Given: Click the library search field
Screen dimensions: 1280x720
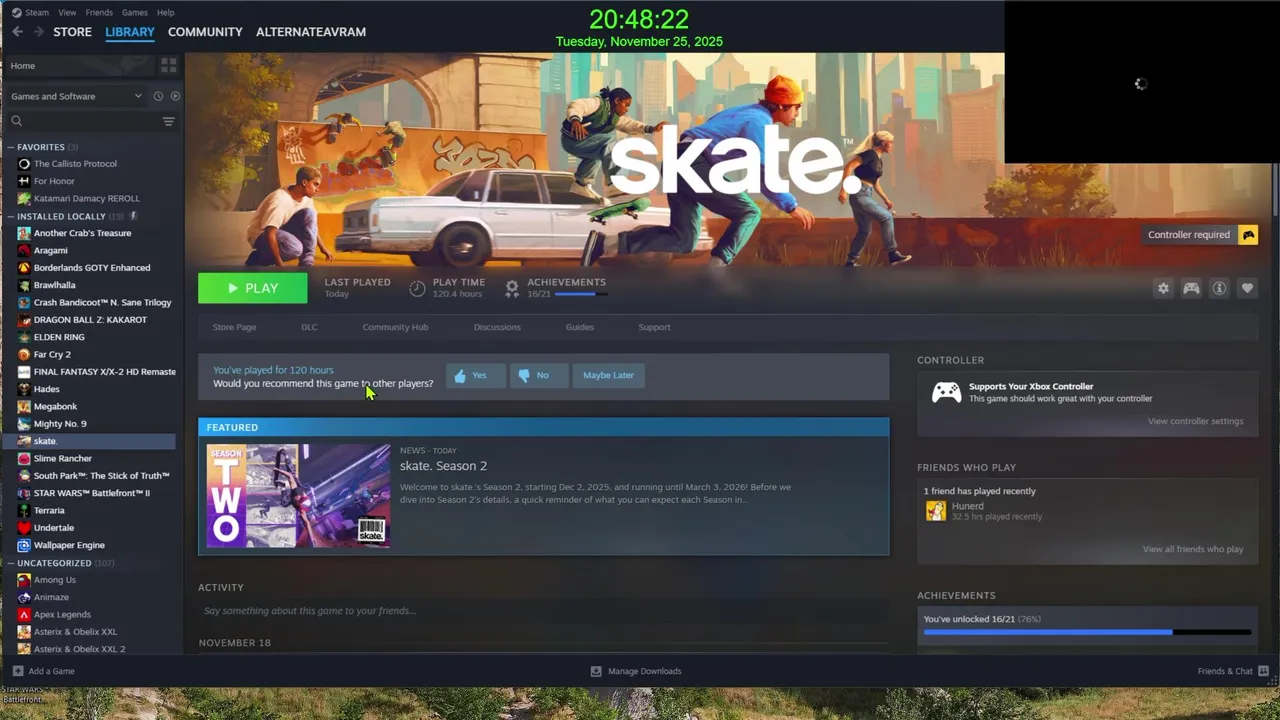Looking at the screenshot, I should click(x=90, y=121).
